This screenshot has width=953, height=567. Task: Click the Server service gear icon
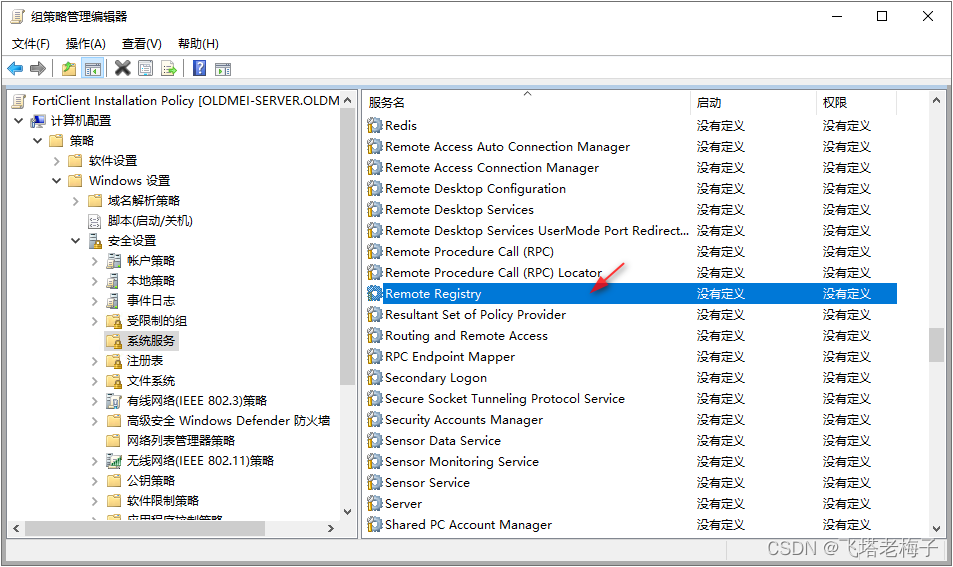click(374, 504)
